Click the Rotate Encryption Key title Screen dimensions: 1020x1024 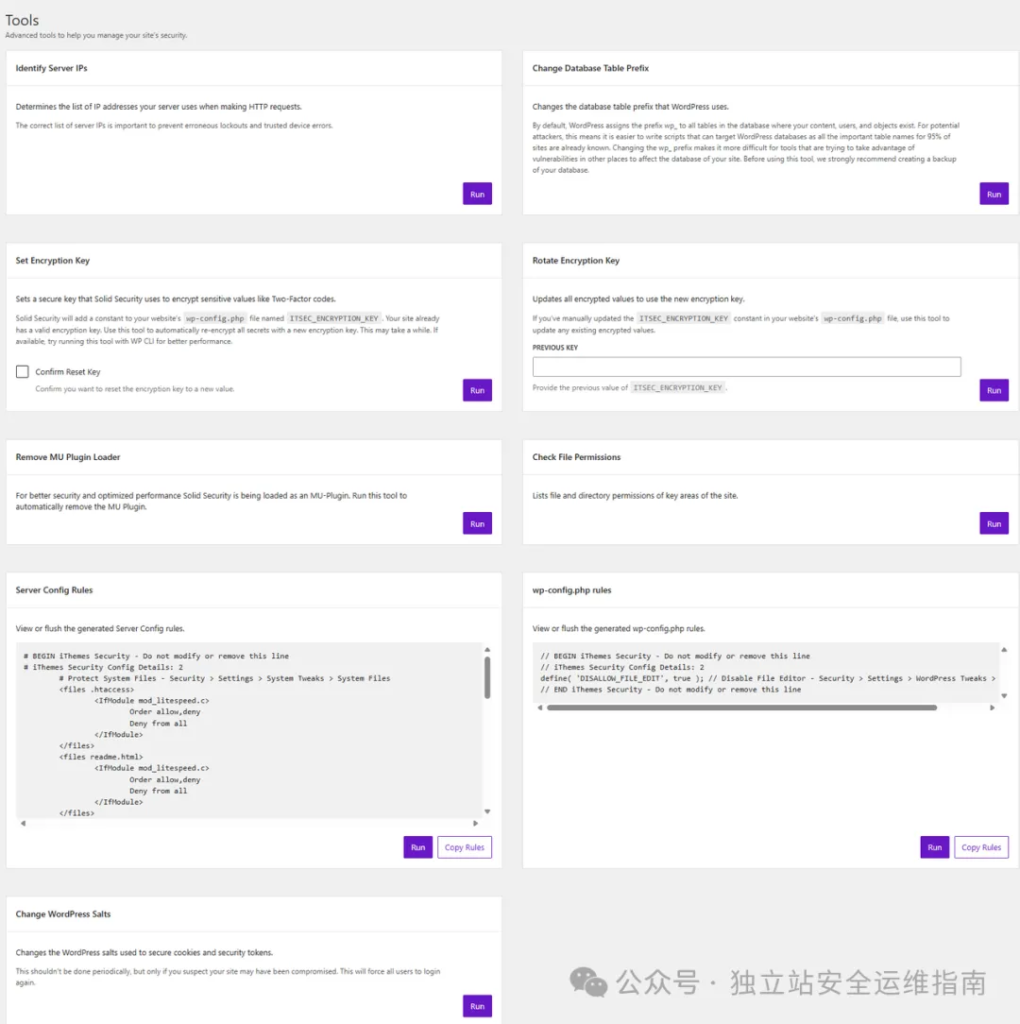tap(576, 260)
